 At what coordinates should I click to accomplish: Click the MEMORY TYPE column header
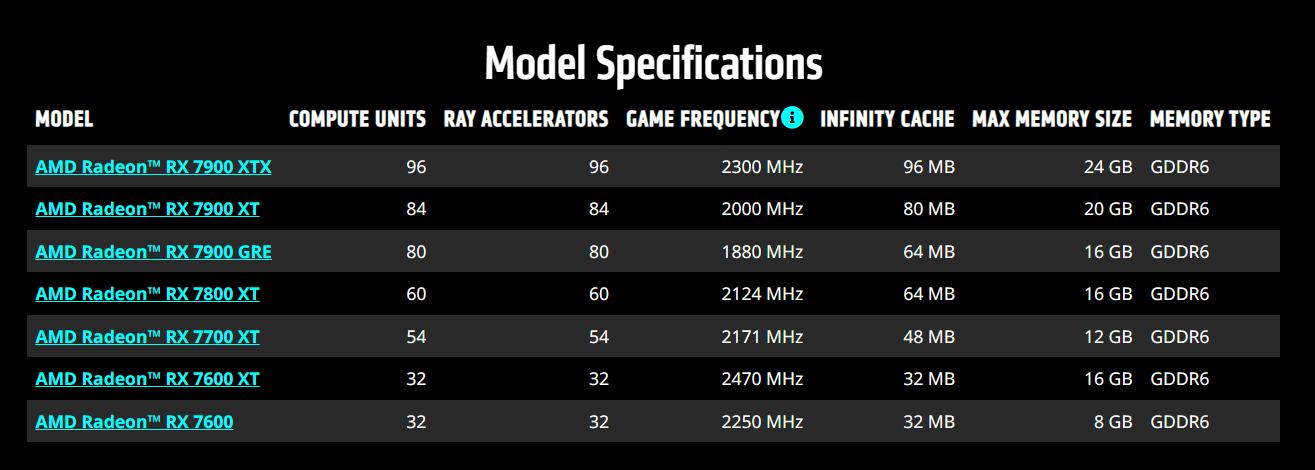tap(1210, 119)
